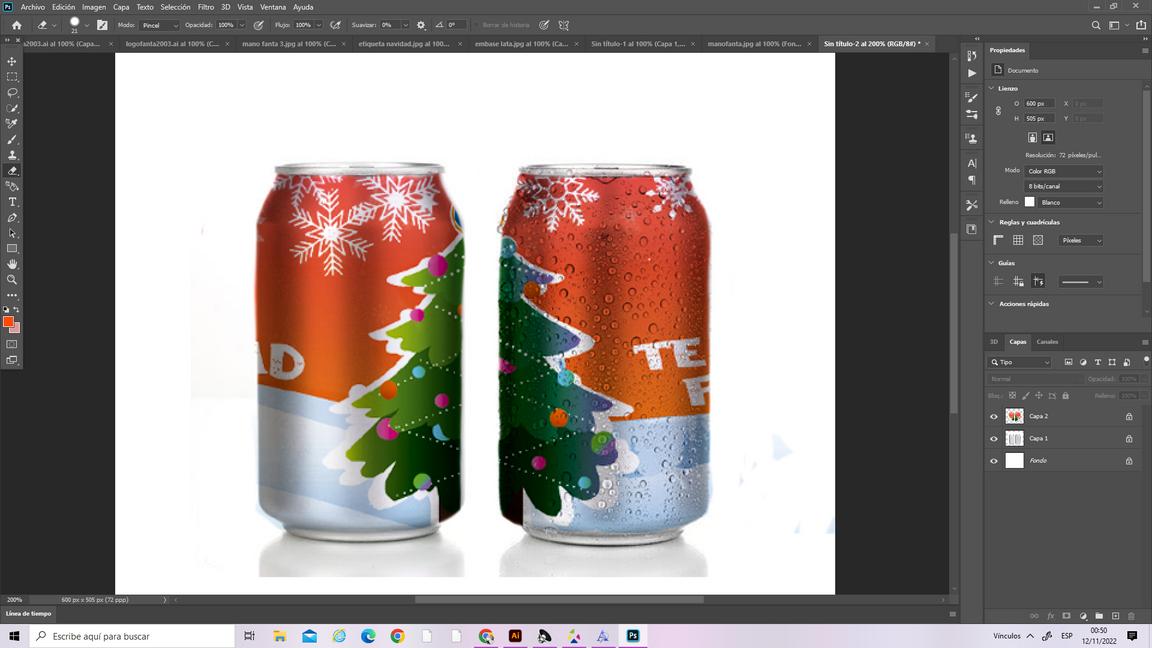Create a new layer with plus icon

pos(1115,616)
